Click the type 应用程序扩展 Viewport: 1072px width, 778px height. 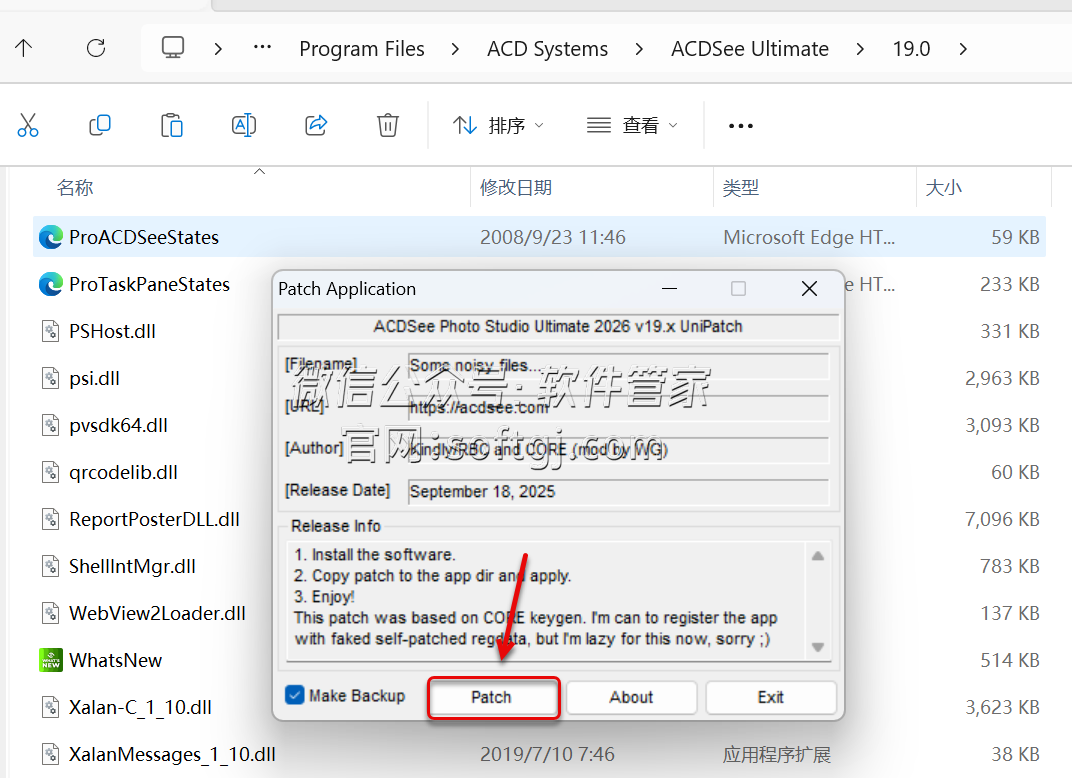tap(777, 755)
